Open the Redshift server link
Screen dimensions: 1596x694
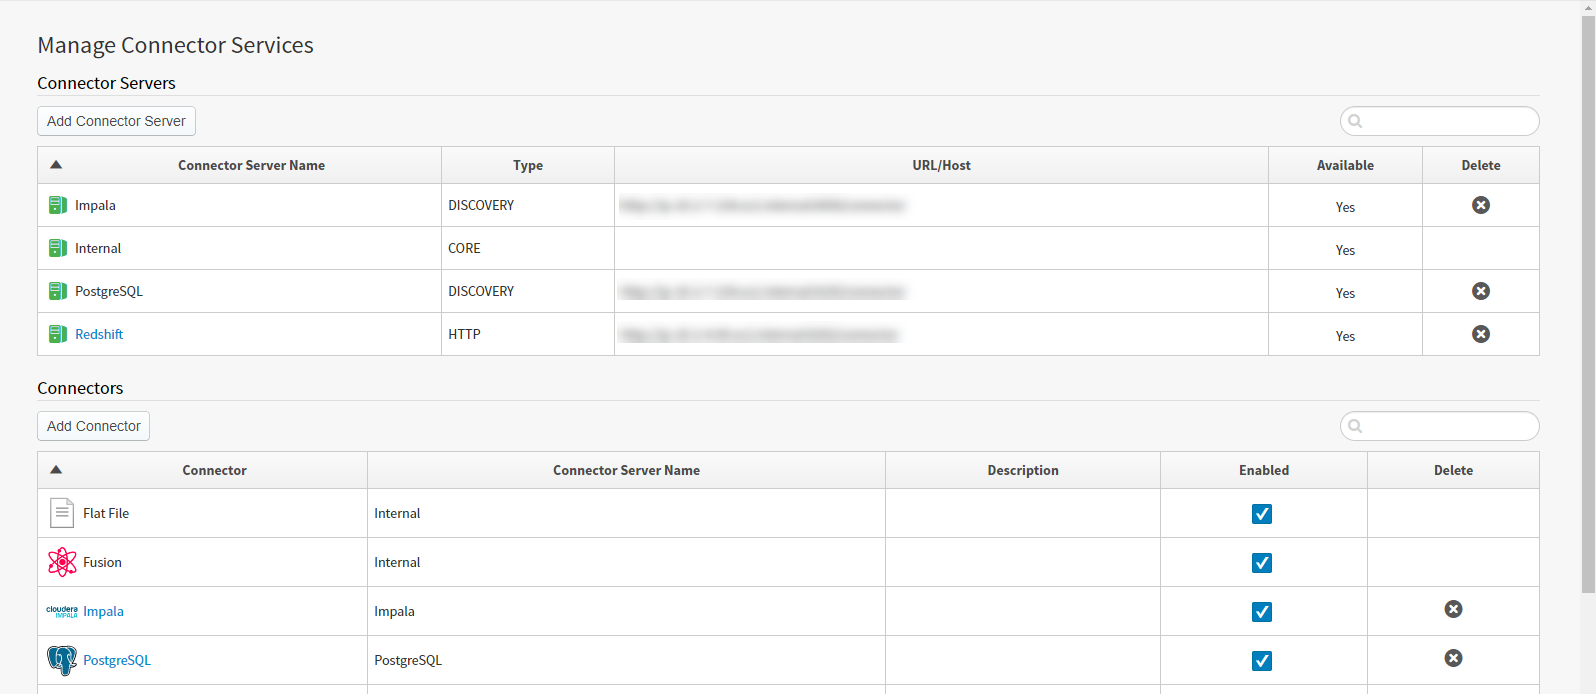[99, 335]
